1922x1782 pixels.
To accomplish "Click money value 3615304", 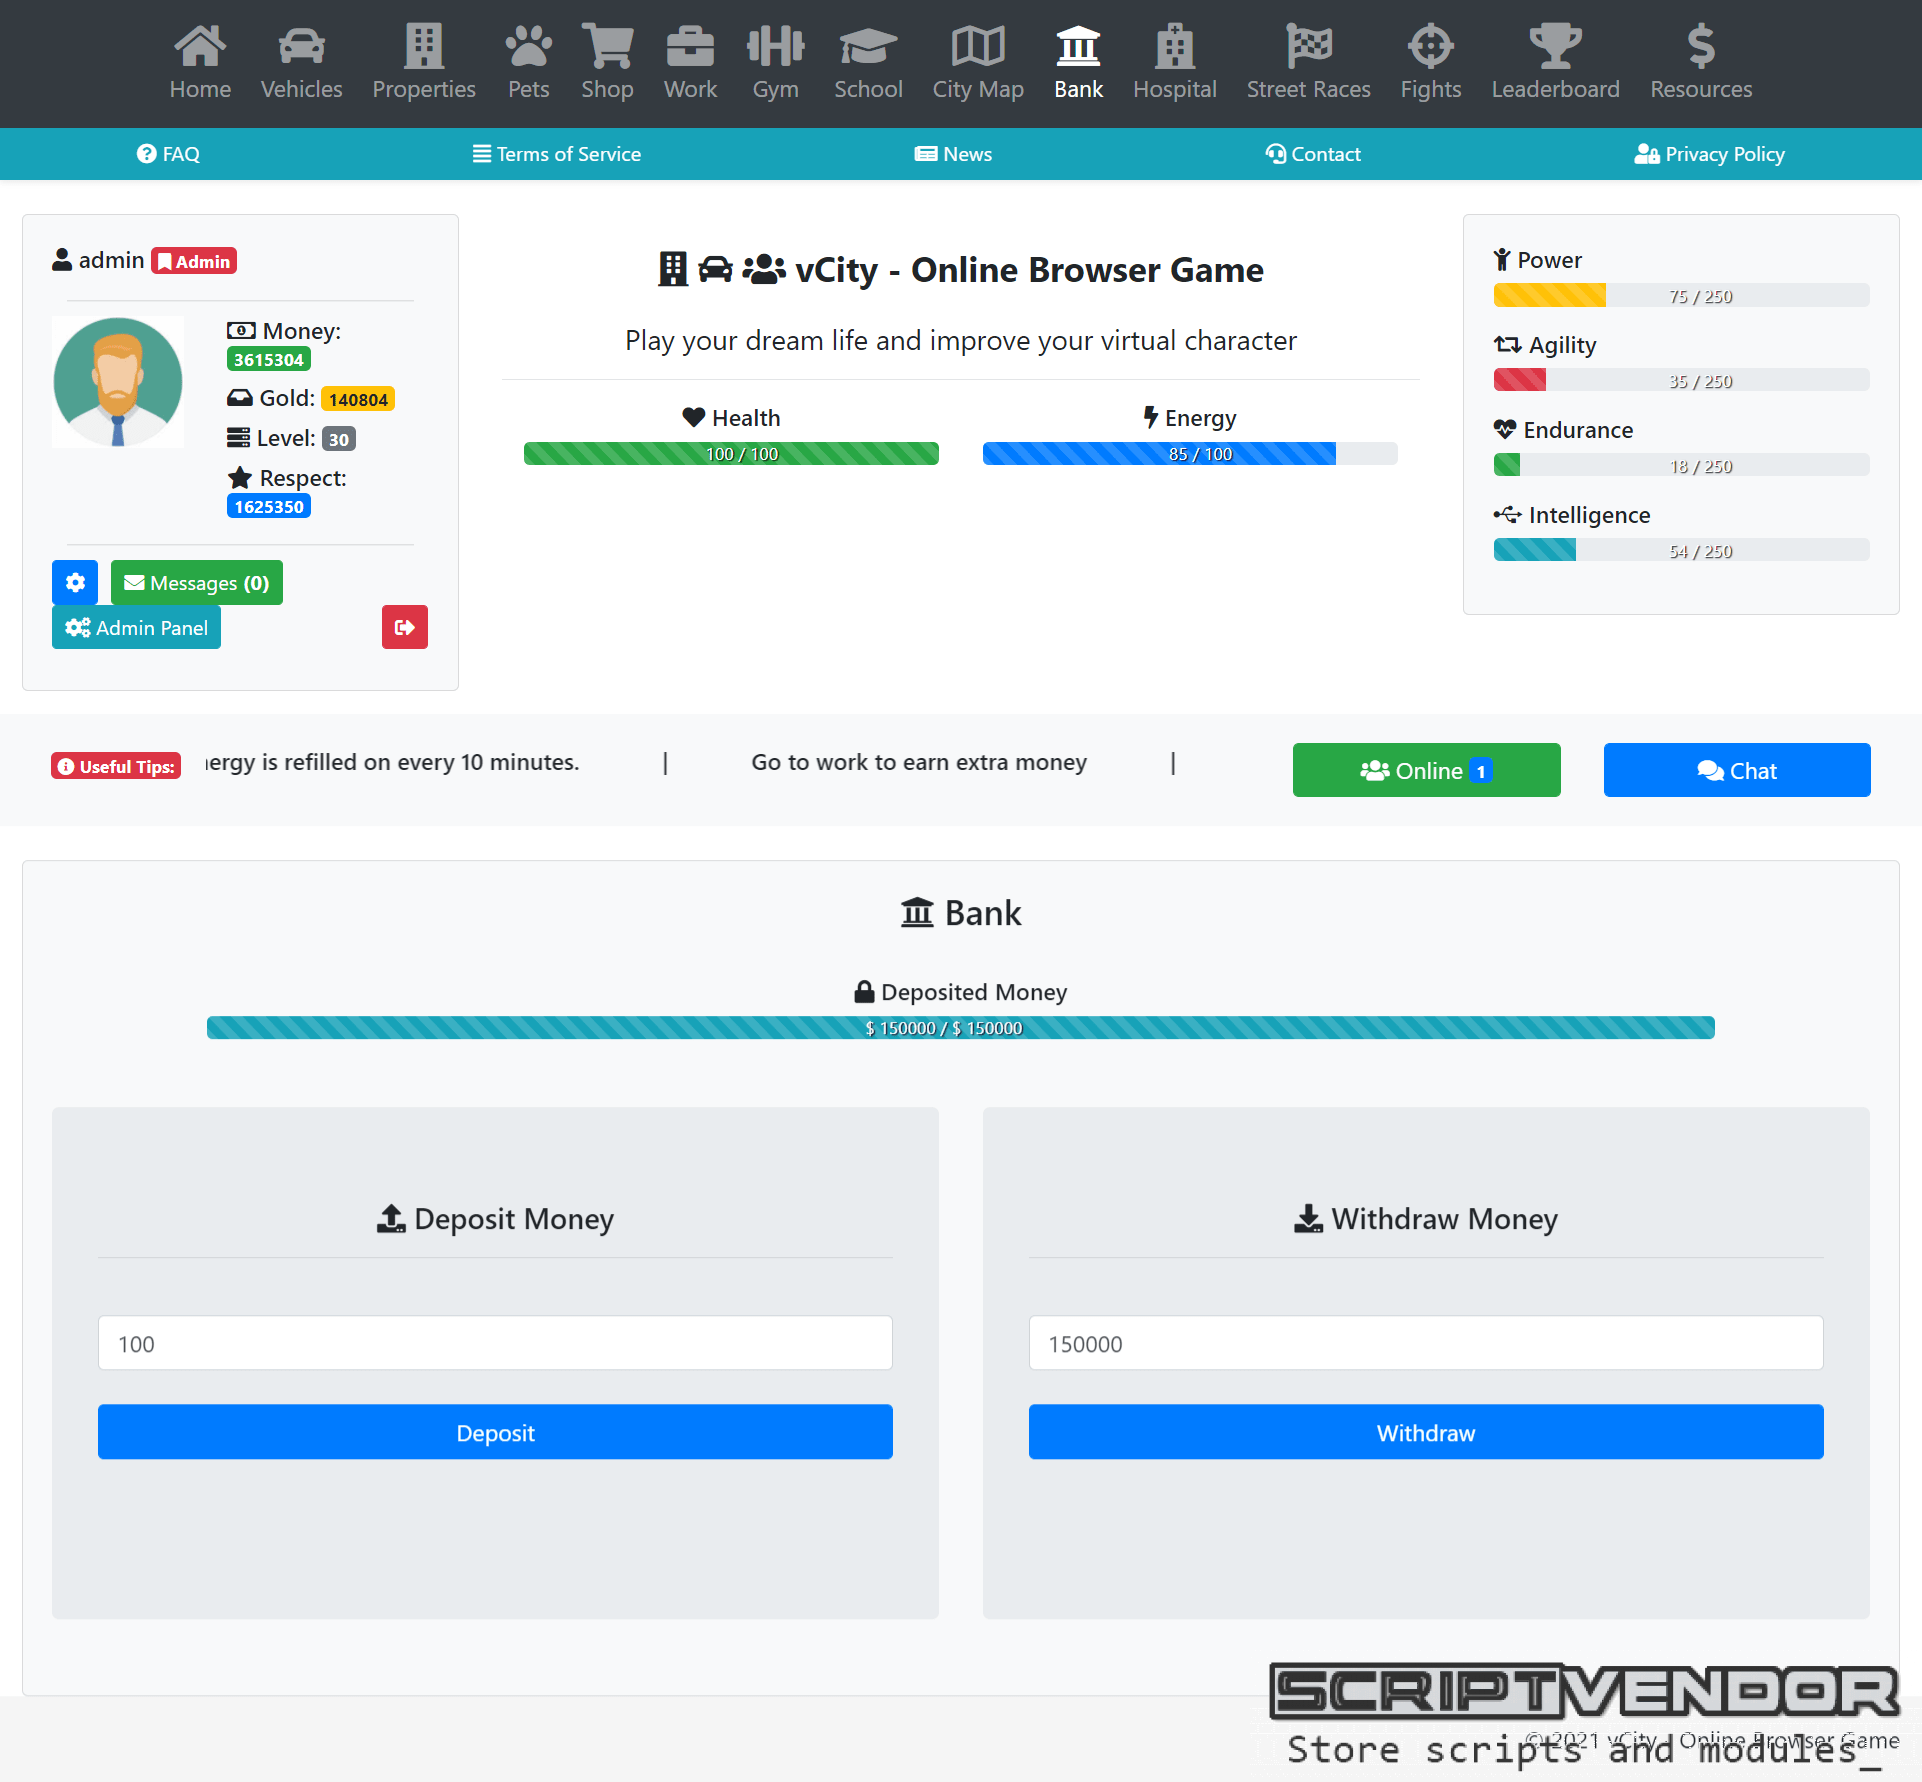I will [269, 359].
